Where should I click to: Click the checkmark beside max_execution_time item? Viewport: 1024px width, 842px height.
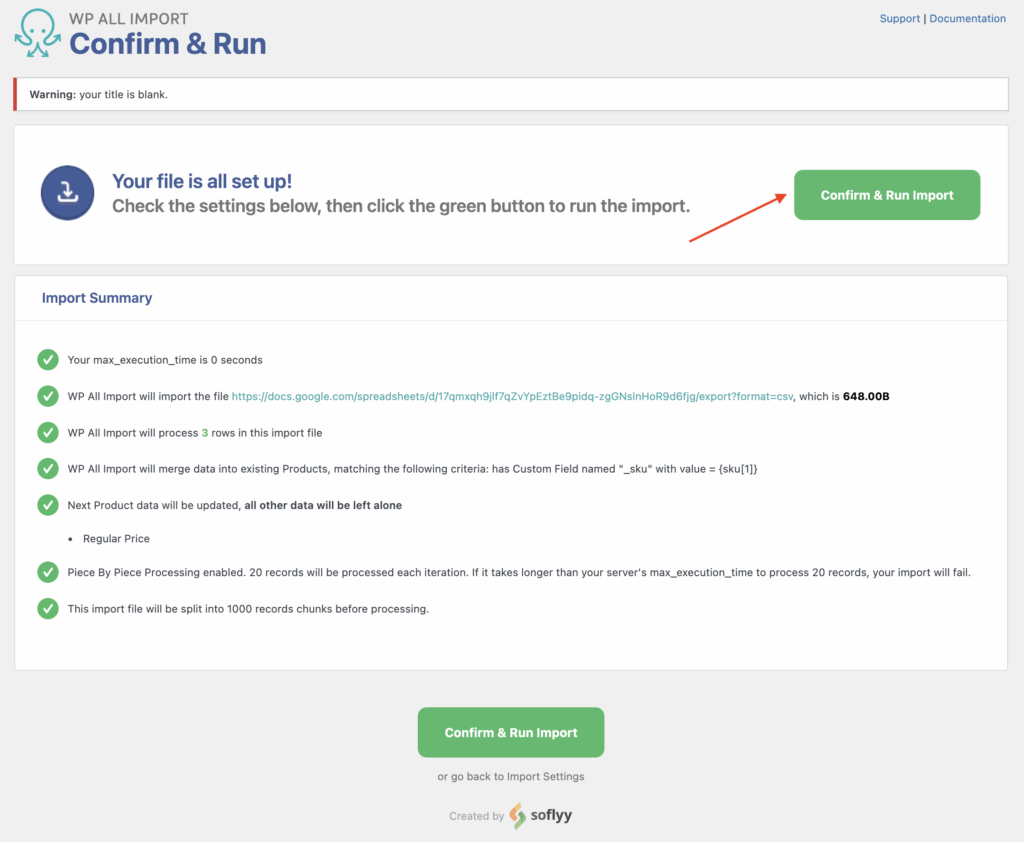coord(48,359)
